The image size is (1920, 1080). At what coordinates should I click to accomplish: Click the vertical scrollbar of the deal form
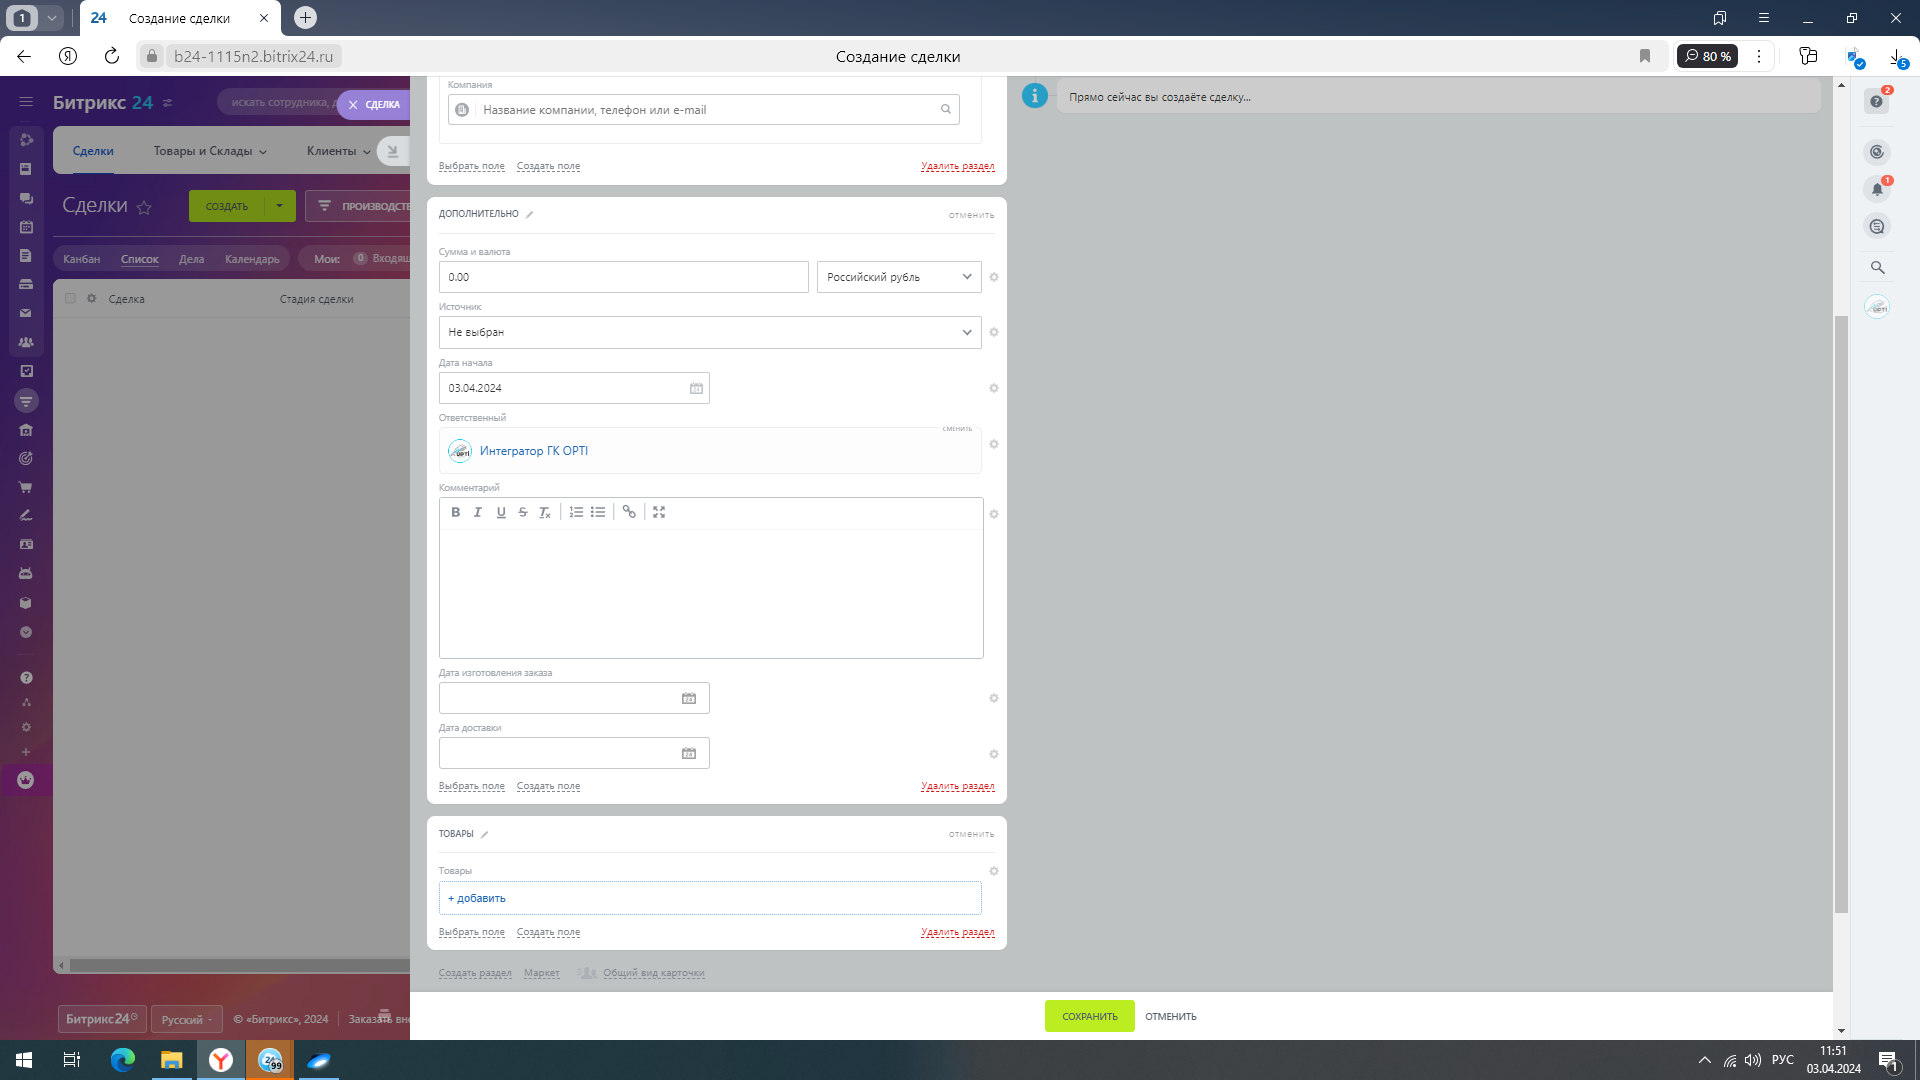(1841, 613)
